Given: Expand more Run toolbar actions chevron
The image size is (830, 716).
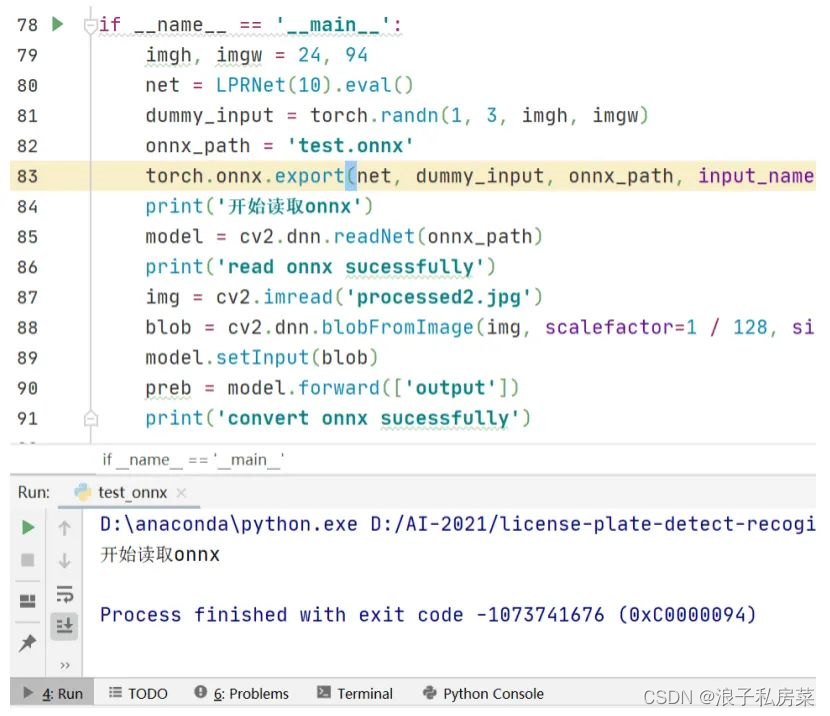Looking at the screenshot, I should 65,665.
